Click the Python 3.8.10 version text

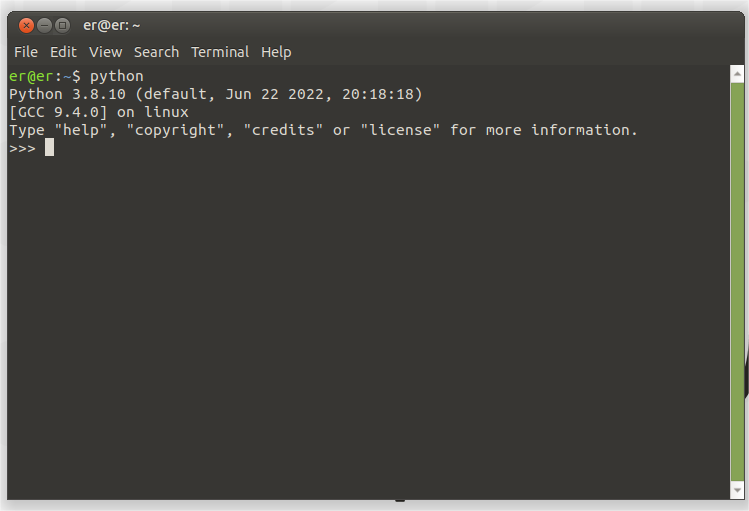pyautogui.click(x=67, y=94)
